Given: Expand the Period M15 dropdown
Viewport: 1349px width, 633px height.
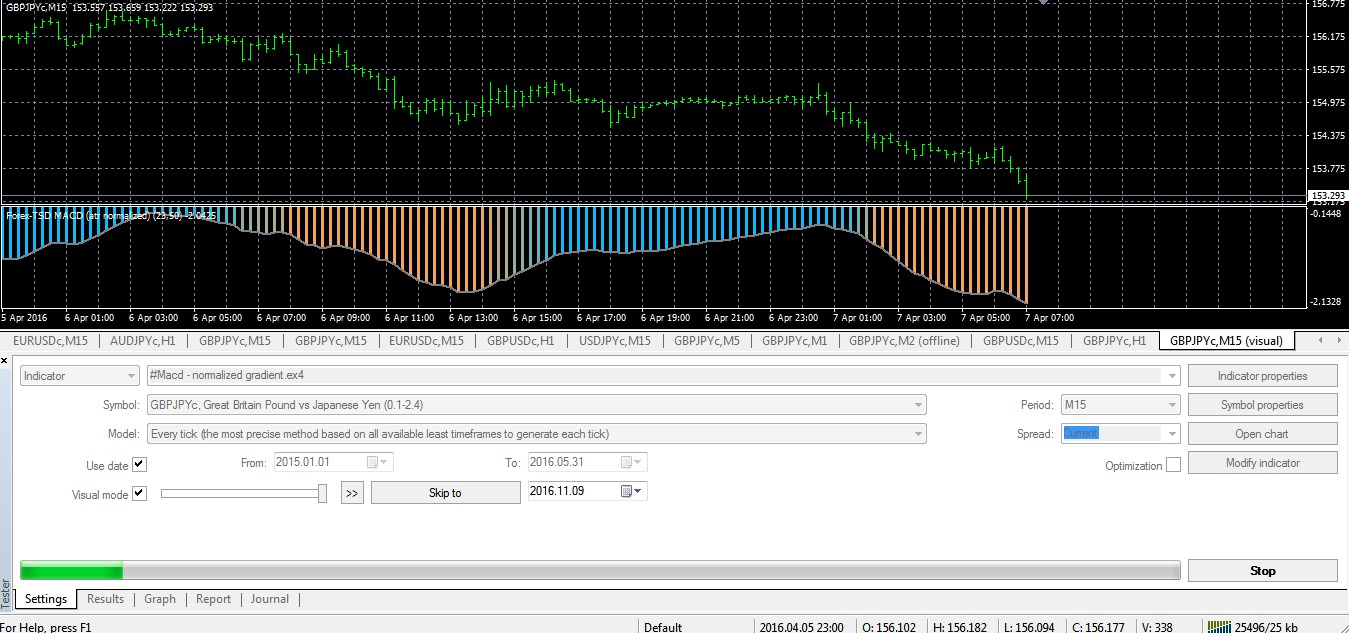Looking at the screenshot, I should tap(1172, 405).
